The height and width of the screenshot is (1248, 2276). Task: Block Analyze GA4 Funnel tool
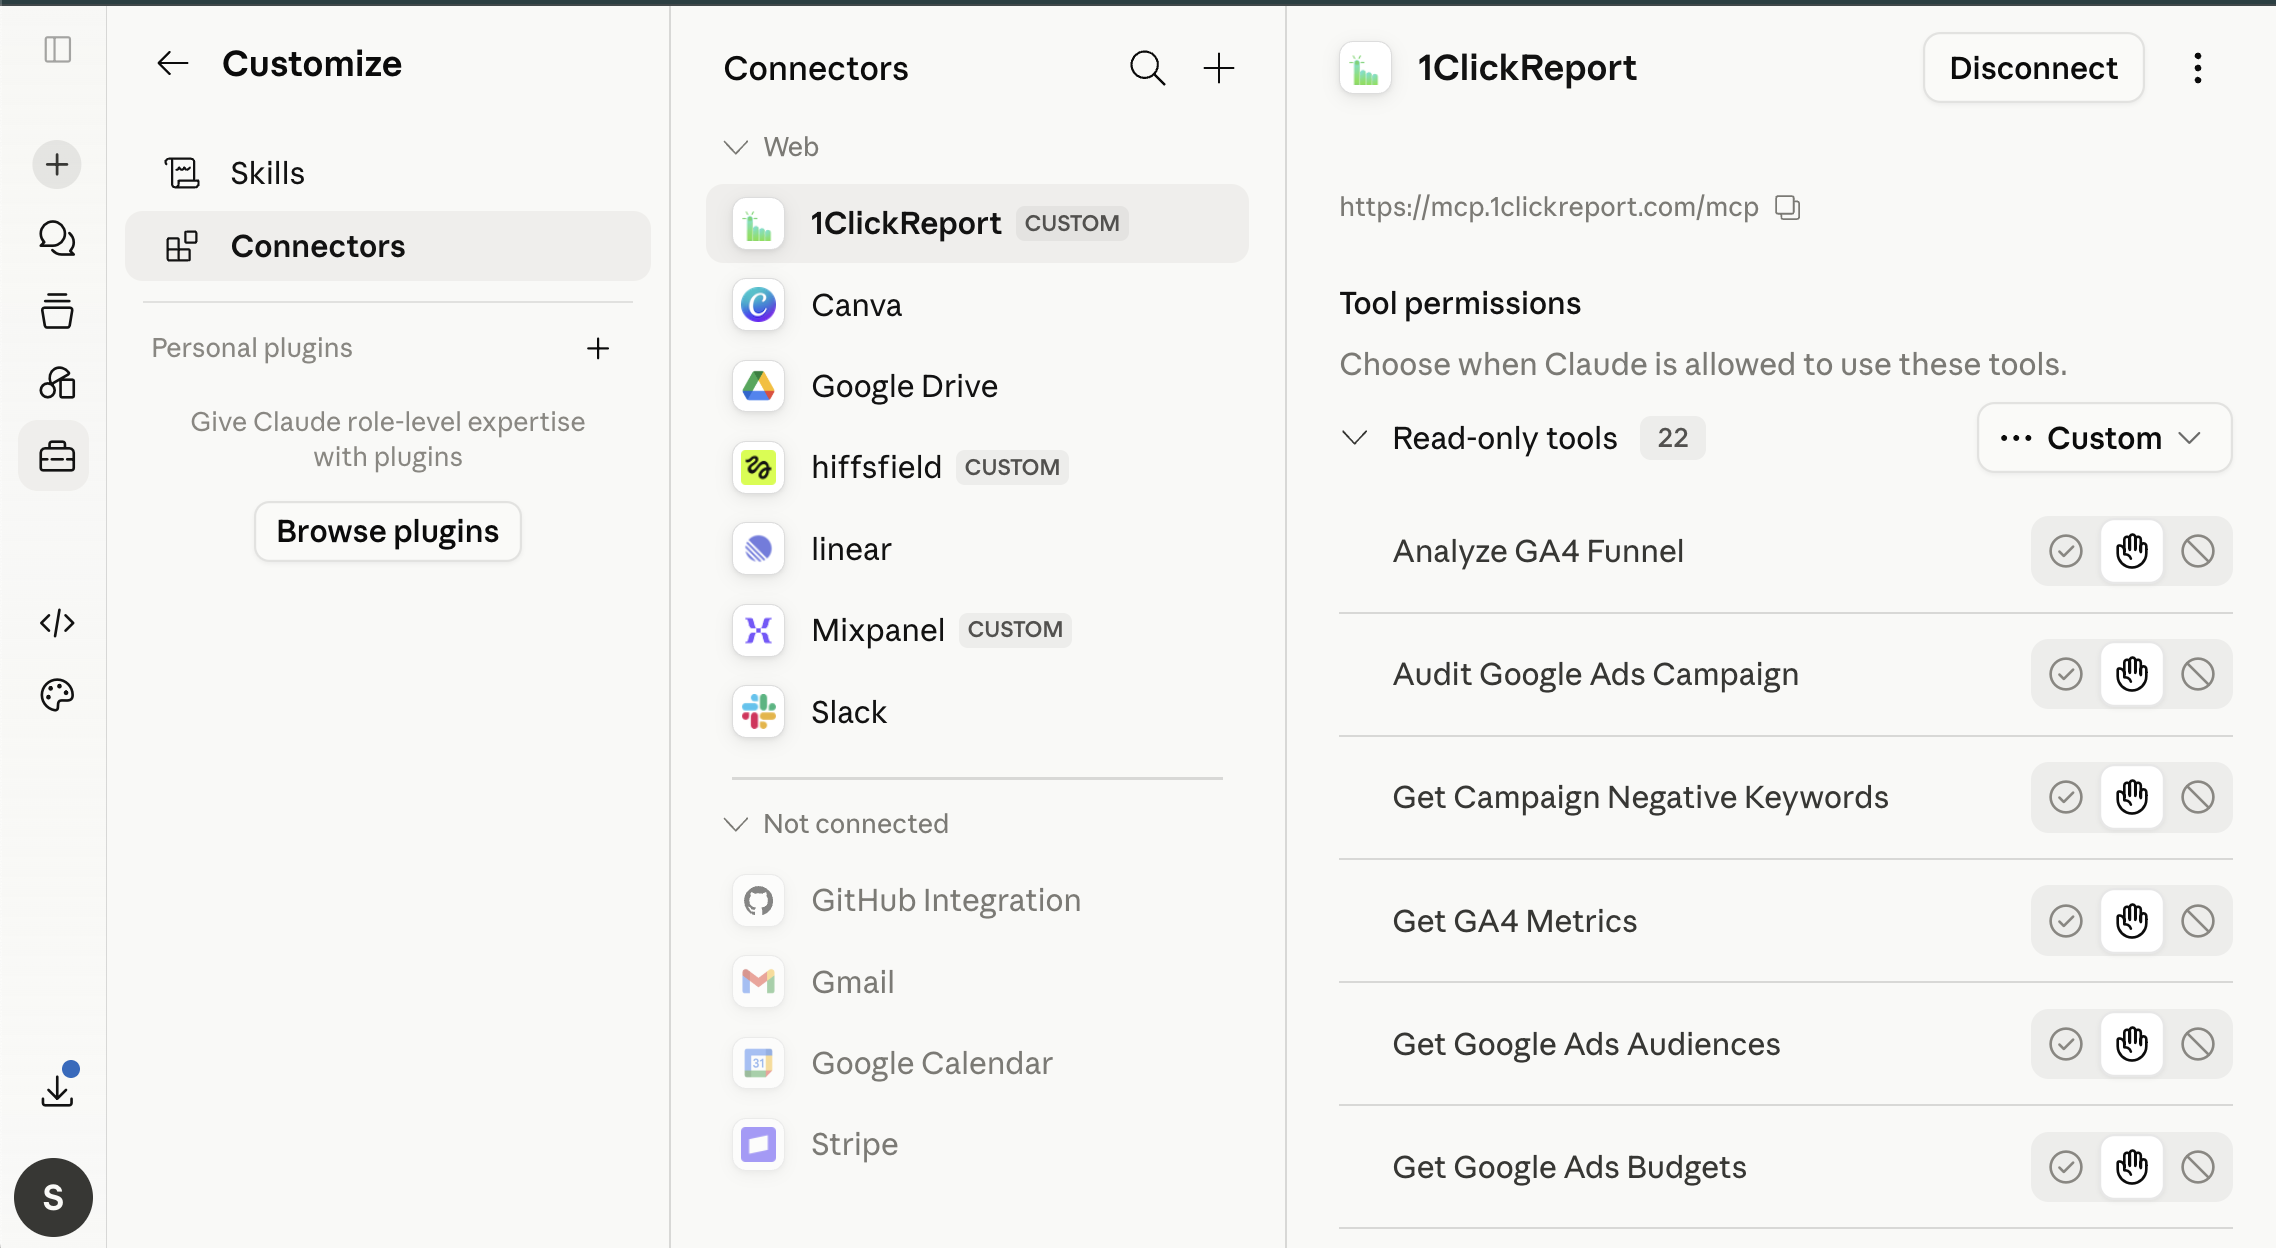coord(2197,551)
